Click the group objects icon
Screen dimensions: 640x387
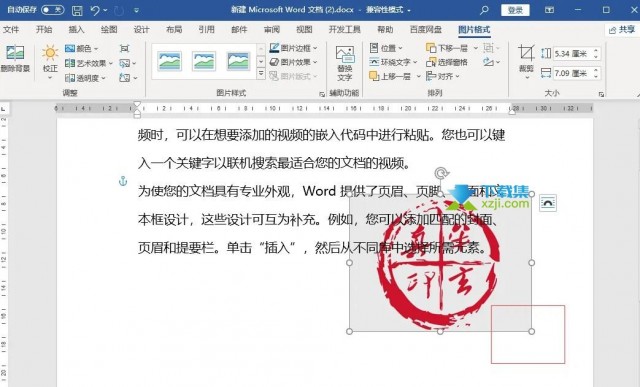click(491, 48)
